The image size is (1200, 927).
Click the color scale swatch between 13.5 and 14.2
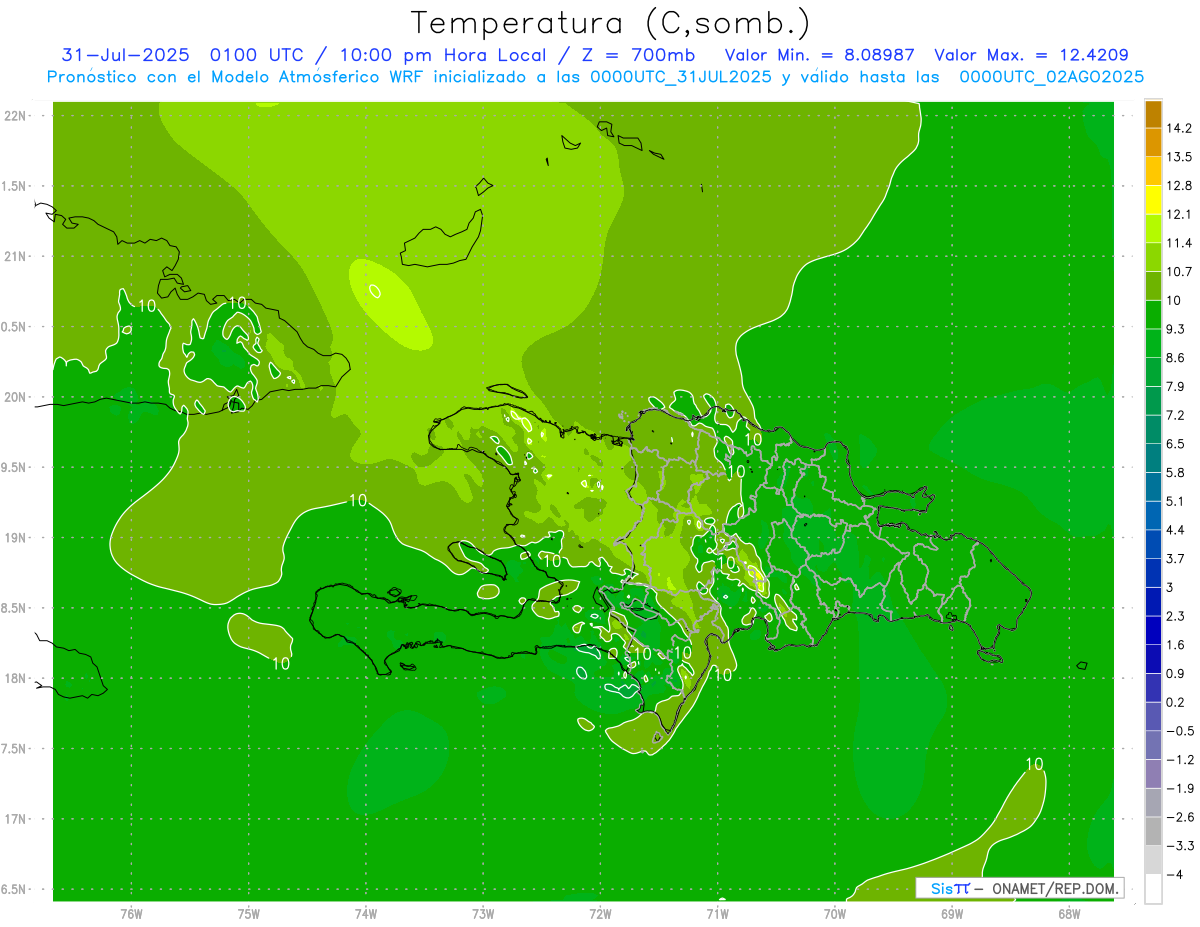(x=1153, y=142)
